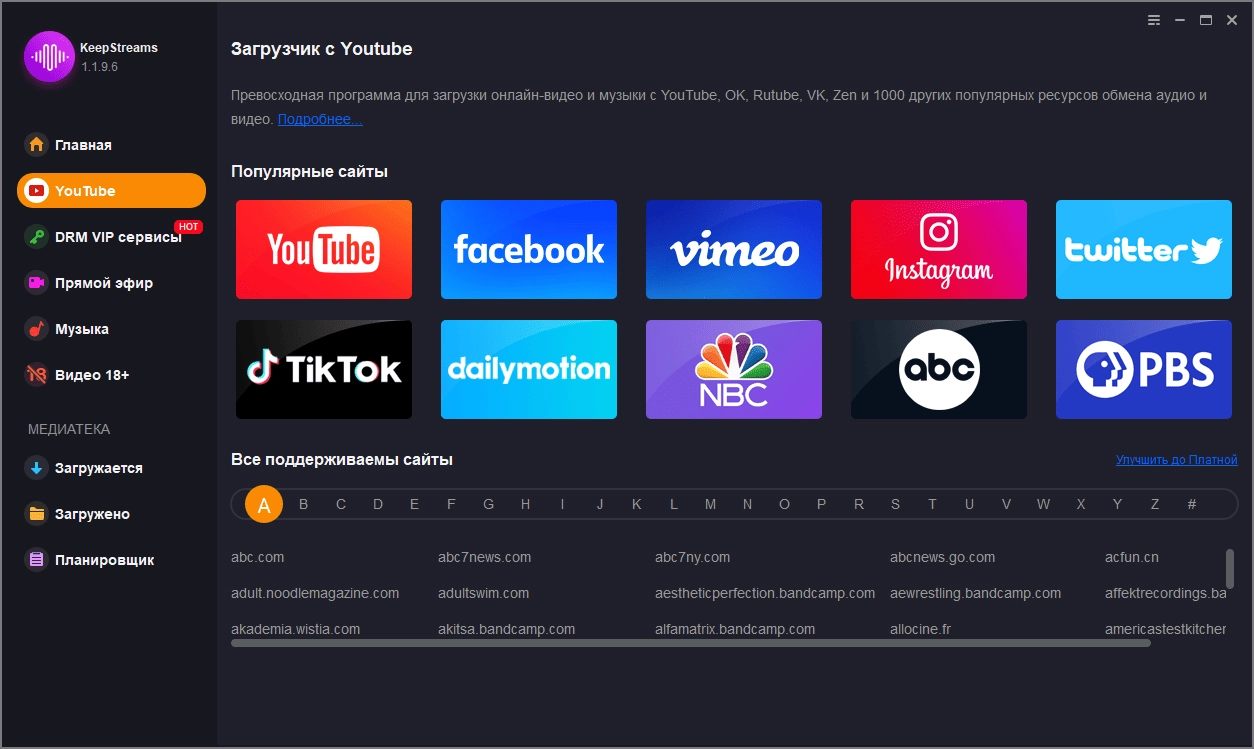This screenshot has height=749, width=1254.
Task: Open Загружено library label
Action: [92, 514]
